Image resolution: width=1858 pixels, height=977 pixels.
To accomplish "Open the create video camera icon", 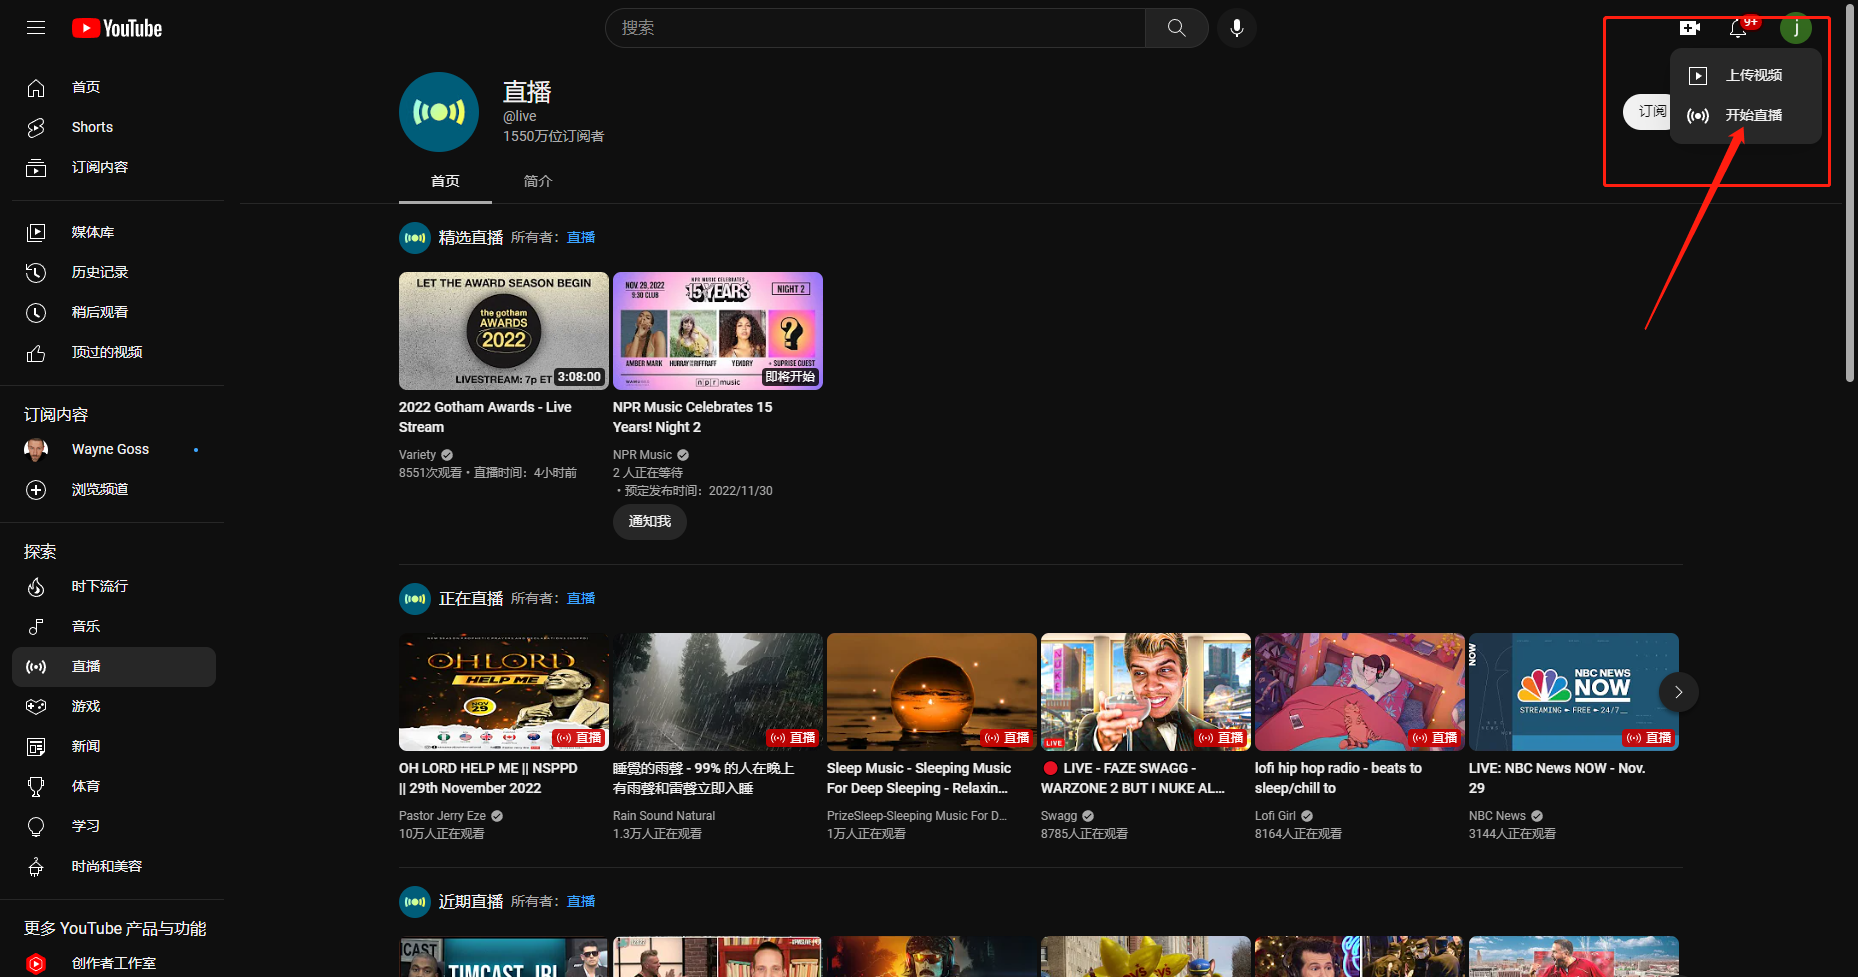I will (x=1690, y=28).
